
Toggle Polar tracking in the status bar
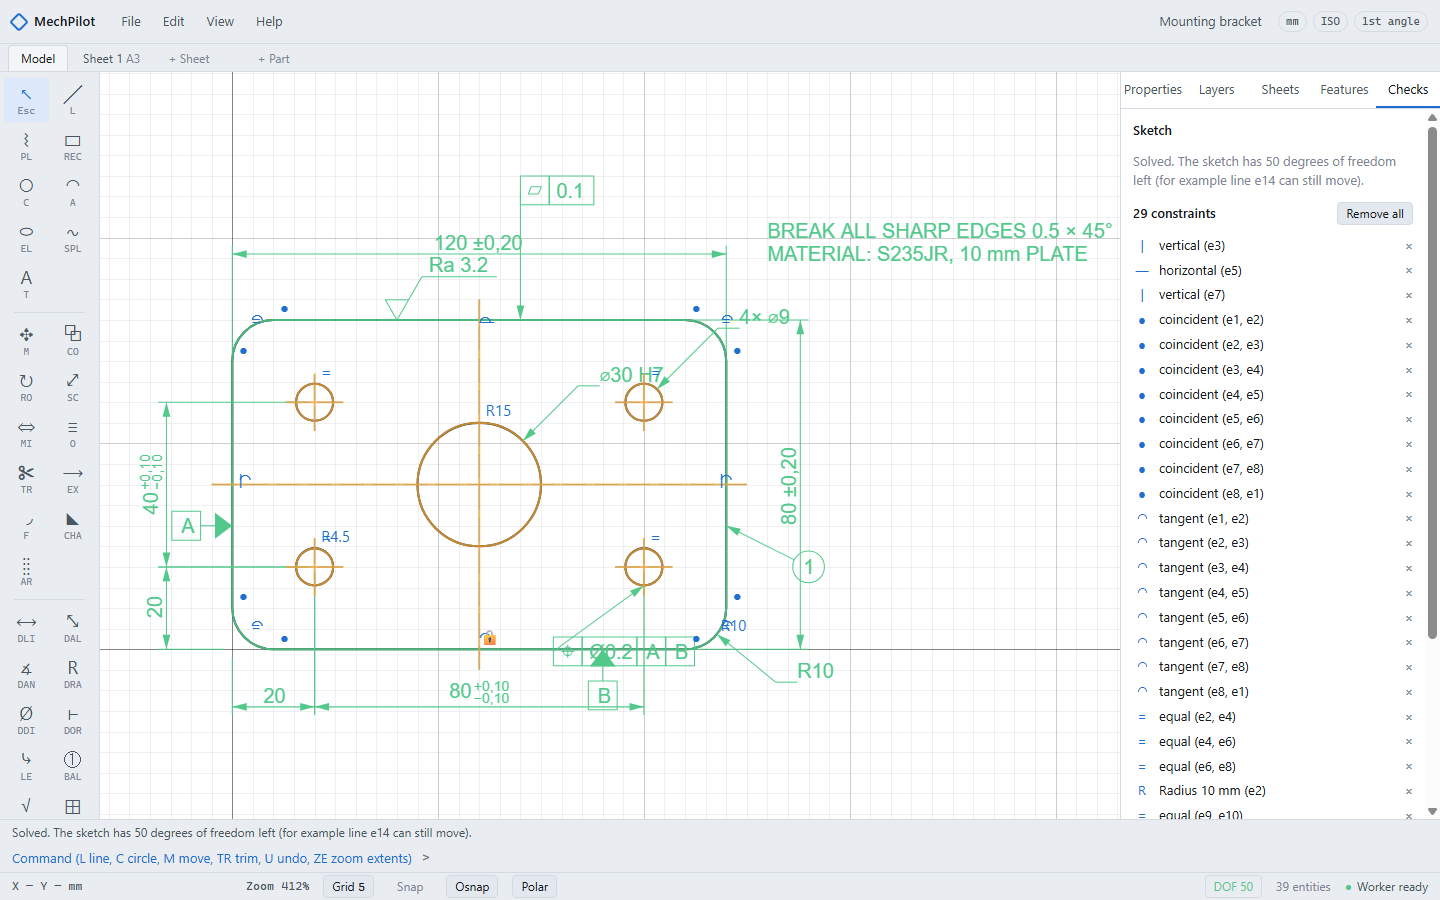(535, 887)
